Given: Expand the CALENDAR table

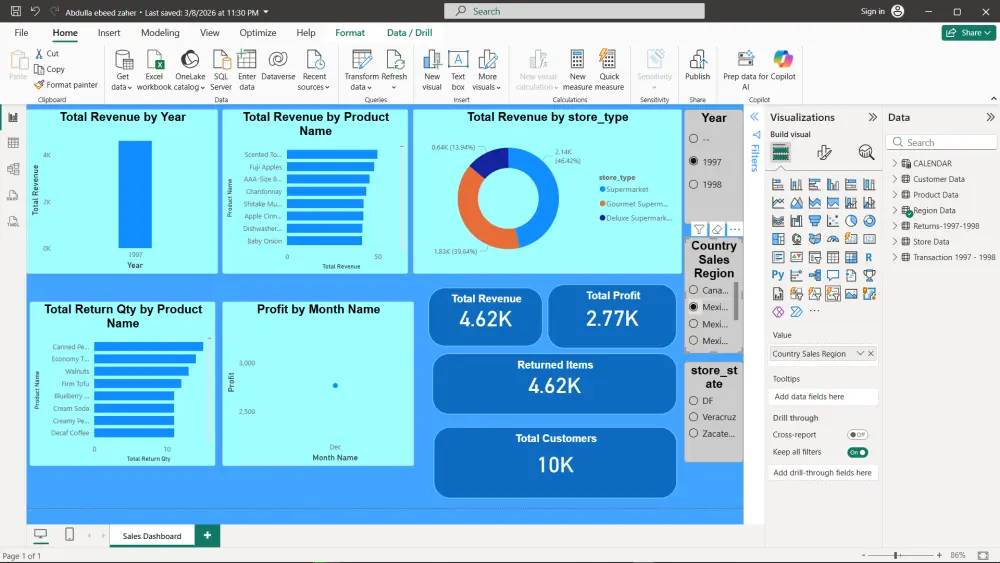Looking at the screenshot, I should (x=895, y=163).
